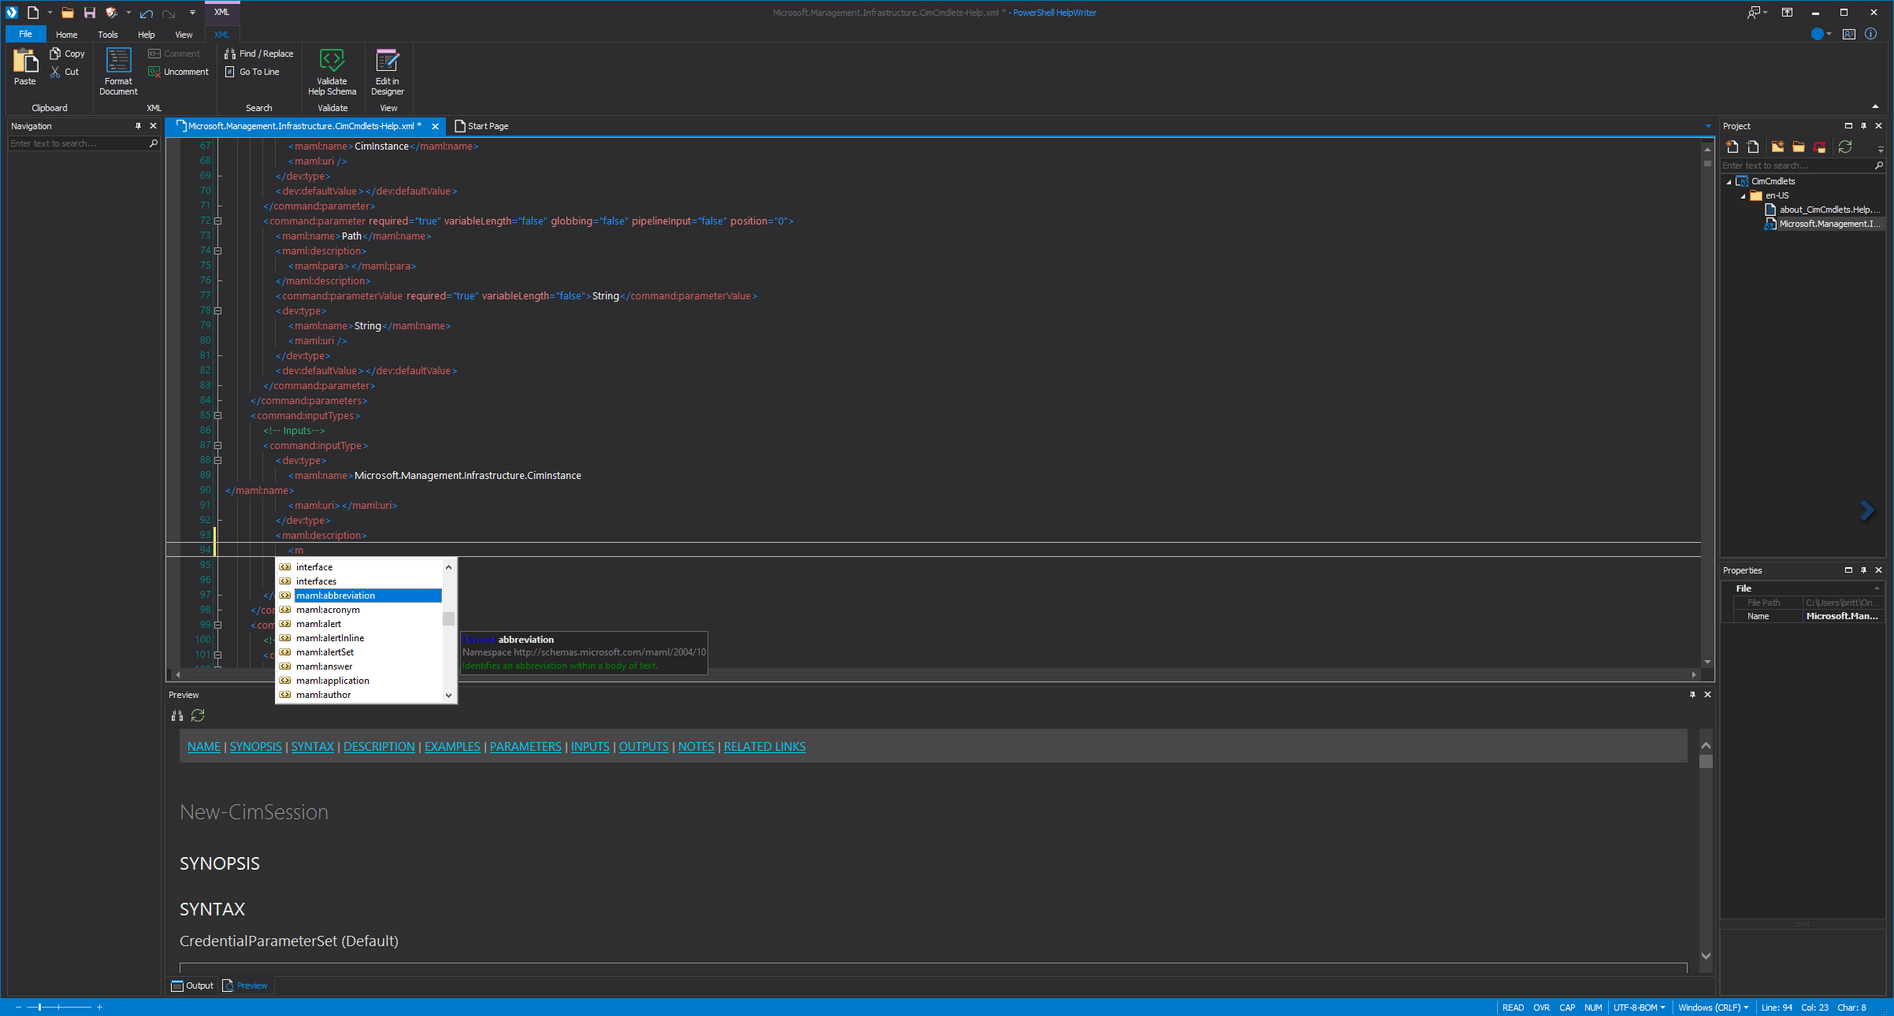Image resolution: width=1894 pixels, height=1016 pixels.
Task: Switch to the View ribbon tab
Action: click(x=184, y=35)
